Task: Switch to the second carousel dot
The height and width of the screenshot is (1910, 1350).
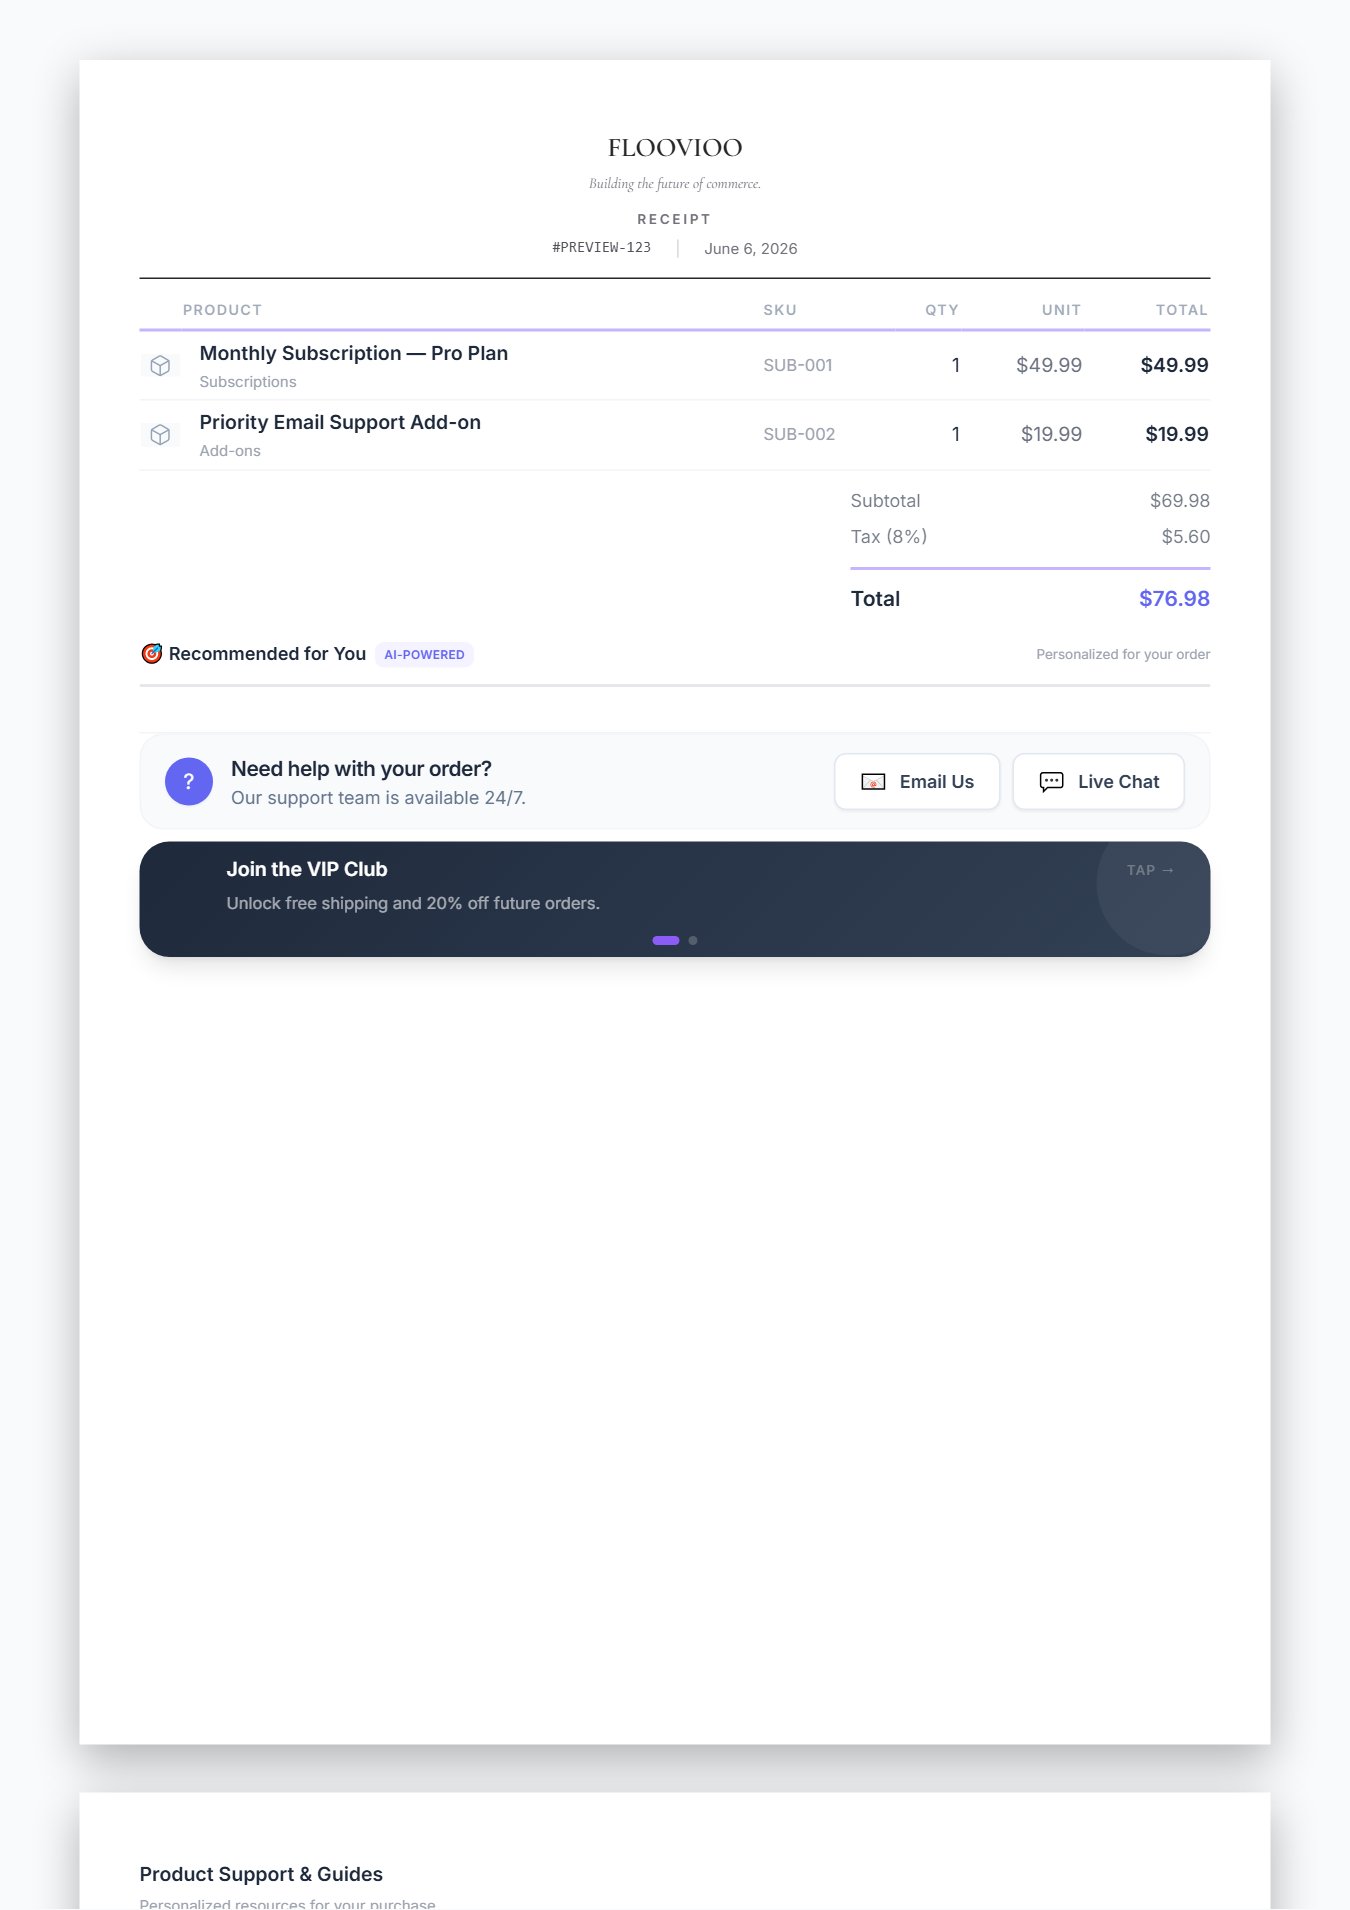Action: tap(693, 941)
